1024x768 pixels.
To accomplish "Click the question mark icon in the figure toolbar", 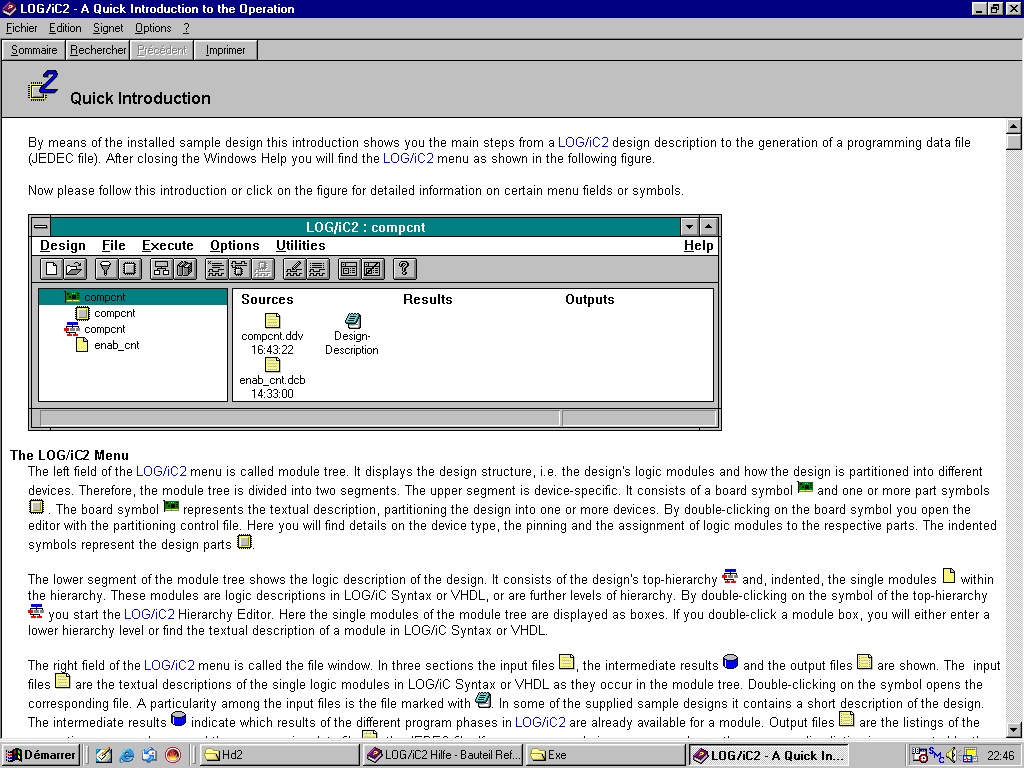I will (x=404, y=268).
